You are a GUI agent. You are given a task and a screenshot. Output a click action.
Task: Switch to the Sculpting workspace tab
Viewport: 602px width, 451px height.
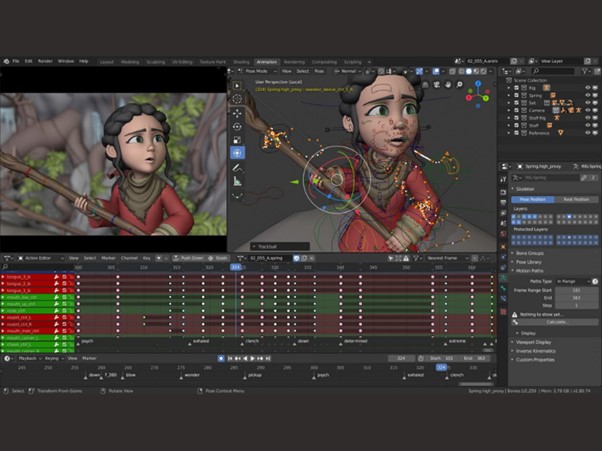(x=155, y=62)
